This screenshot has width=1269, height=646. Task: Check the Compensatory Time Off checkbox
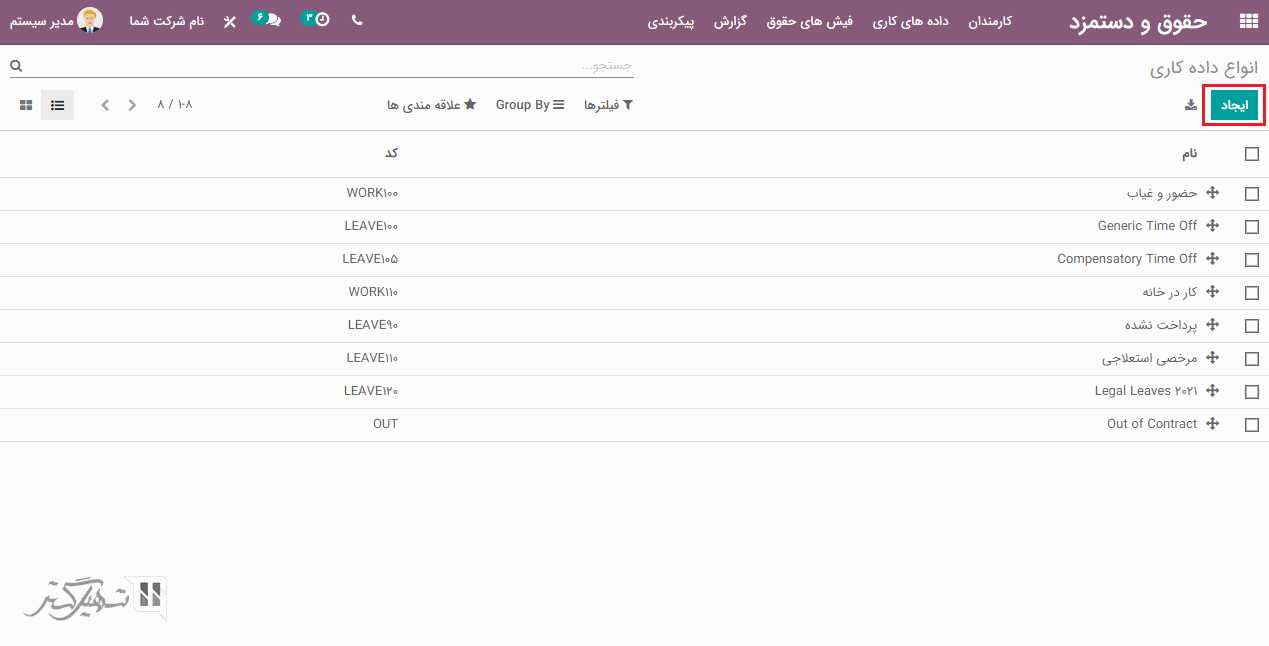click(1252, 260)
